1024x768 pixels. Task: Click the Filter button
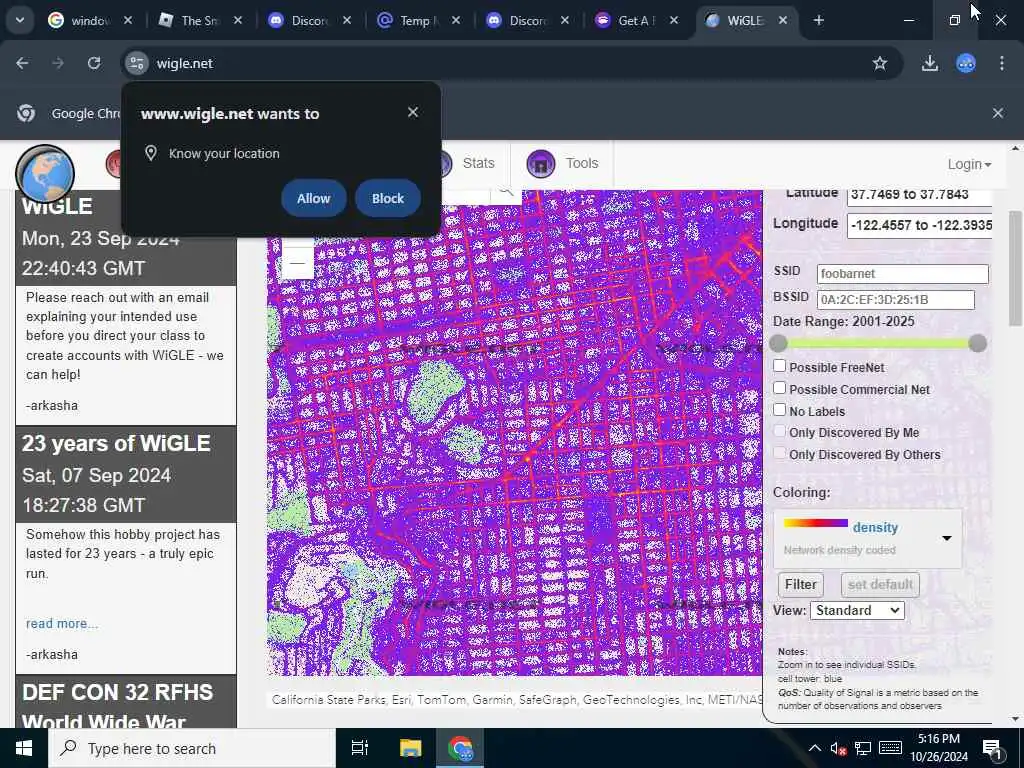click(x=801, y=584)
